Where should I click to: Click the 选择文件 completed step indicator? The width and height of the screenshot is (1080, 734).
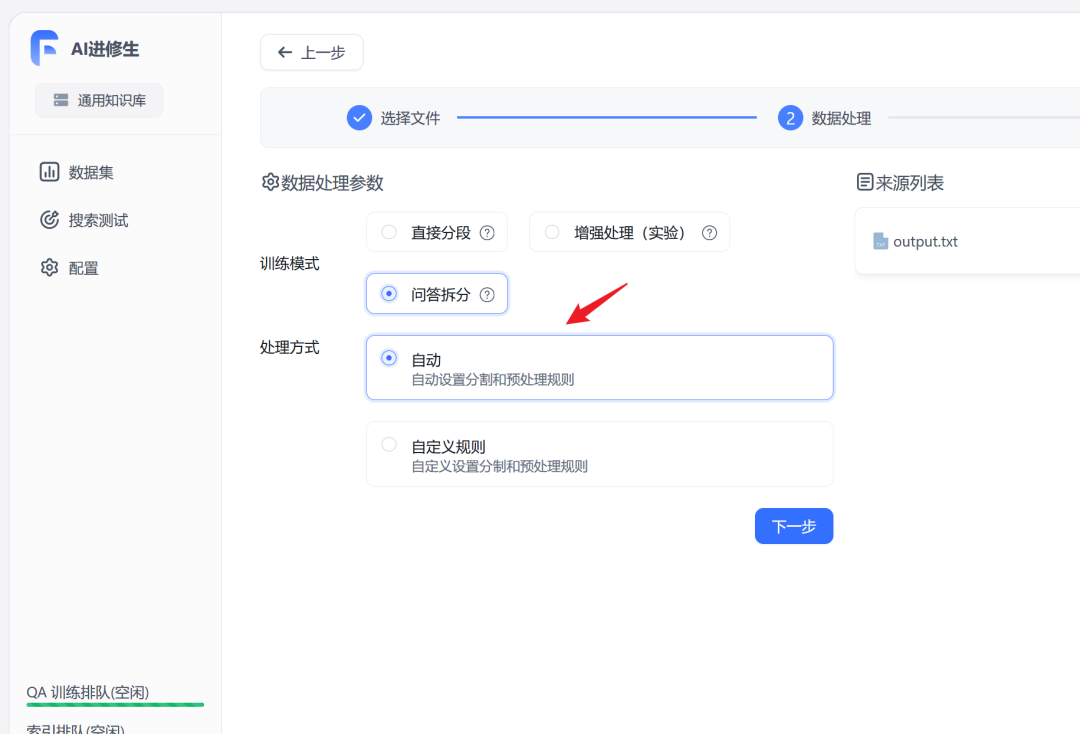(359, 118)
